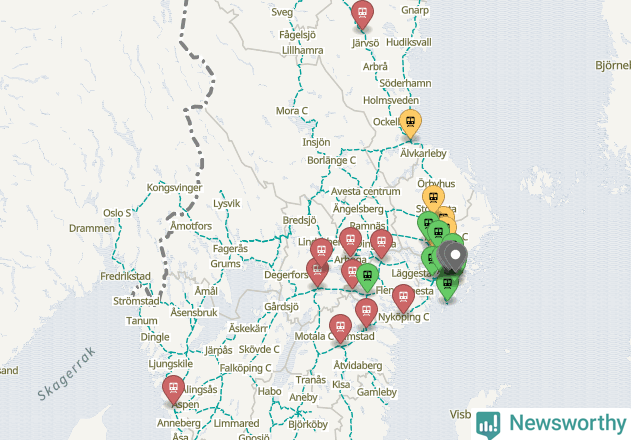Click the Borlänge C station label
The height and width of the screenshot is (440, 631).
point(330,160)
